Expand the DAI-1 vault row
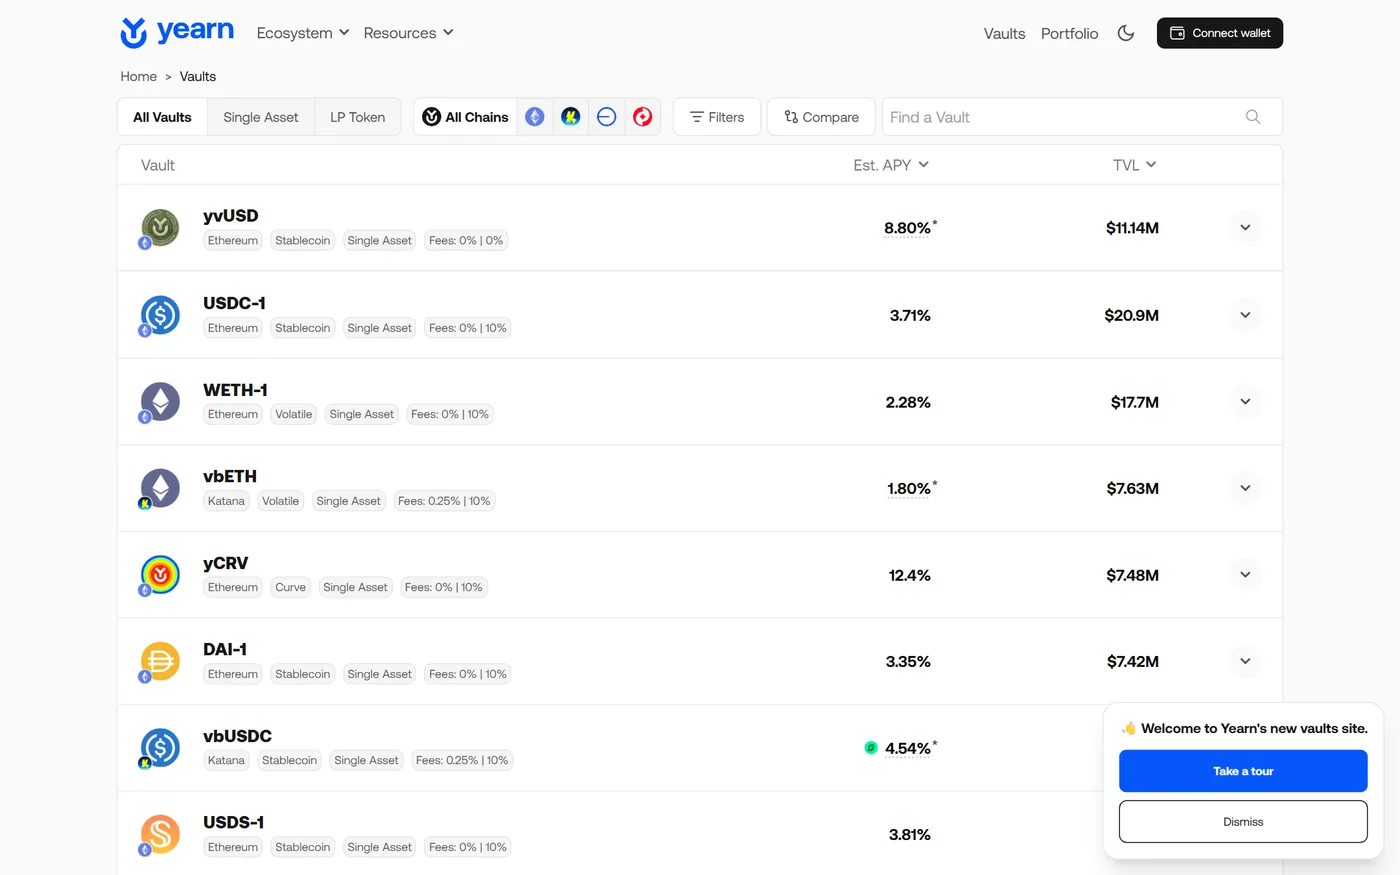 (1245, 661)
